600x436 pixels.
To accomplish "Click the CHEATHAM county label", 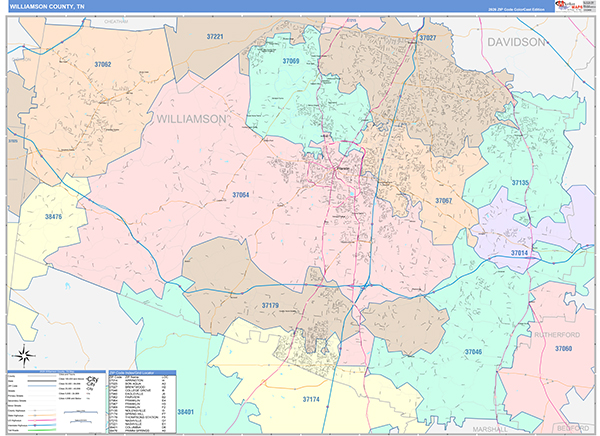I will coord(116,22).
